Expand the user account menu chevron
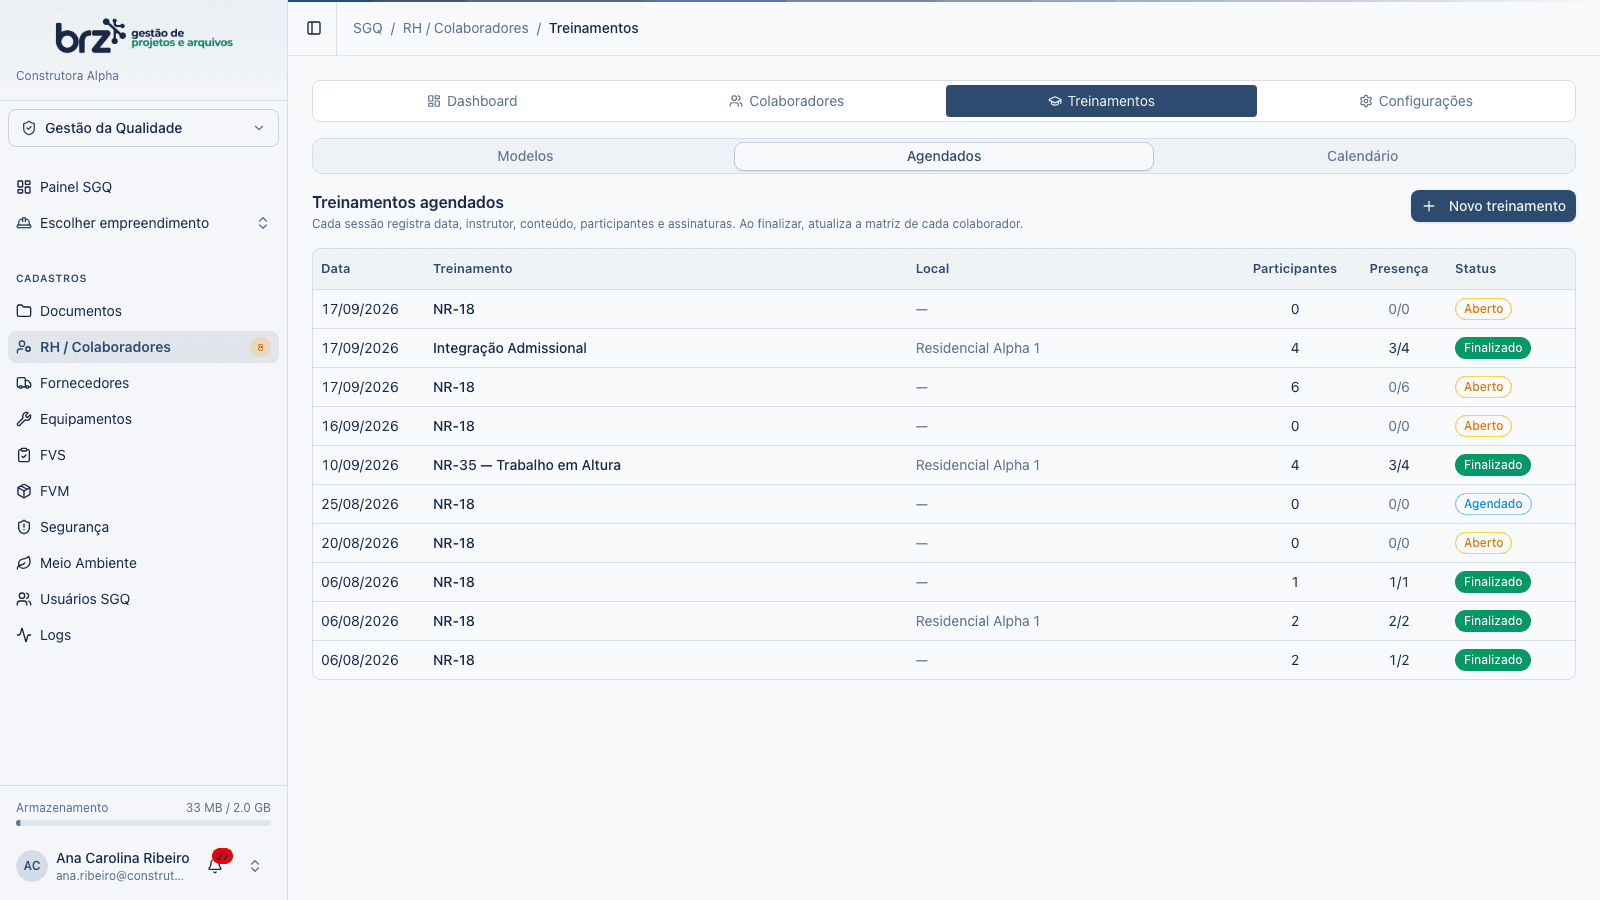The height and width of the screenshot is (900, 1600). point(255,866)
